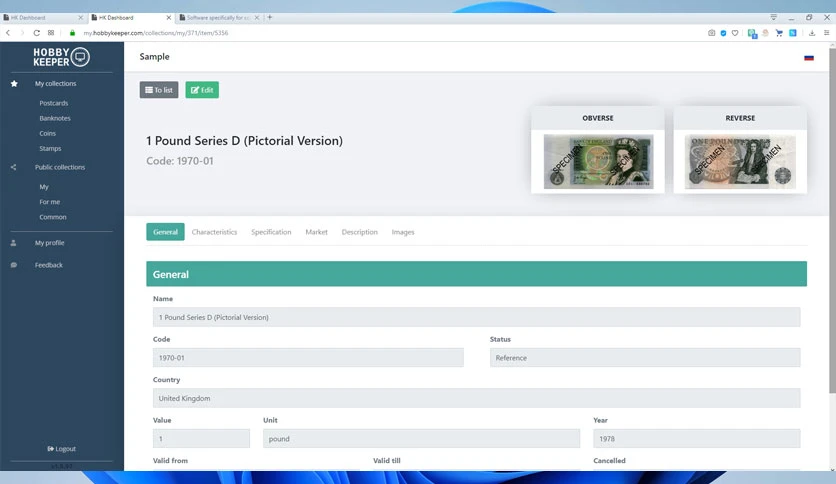Viewport: 836px width, 484px height.
Task: Switch language via the Russian flag icon
Action: pos(809,58)
